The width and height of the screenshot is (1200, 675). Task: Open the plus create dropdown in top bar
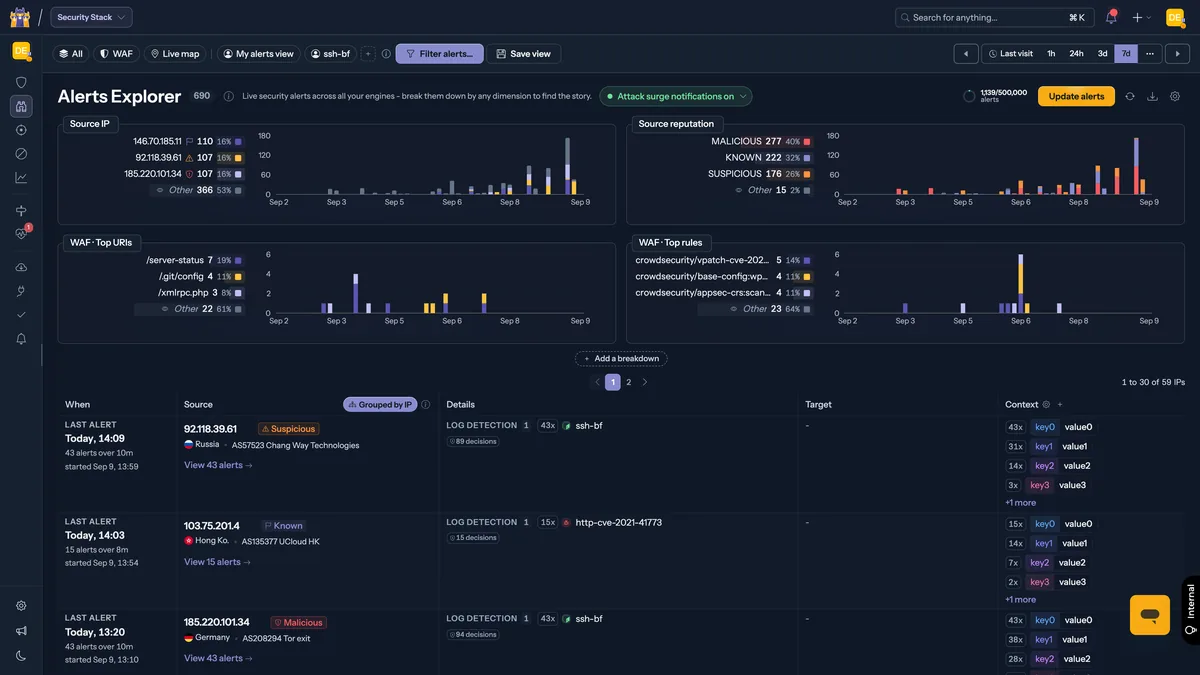[x=1142, y=17]
